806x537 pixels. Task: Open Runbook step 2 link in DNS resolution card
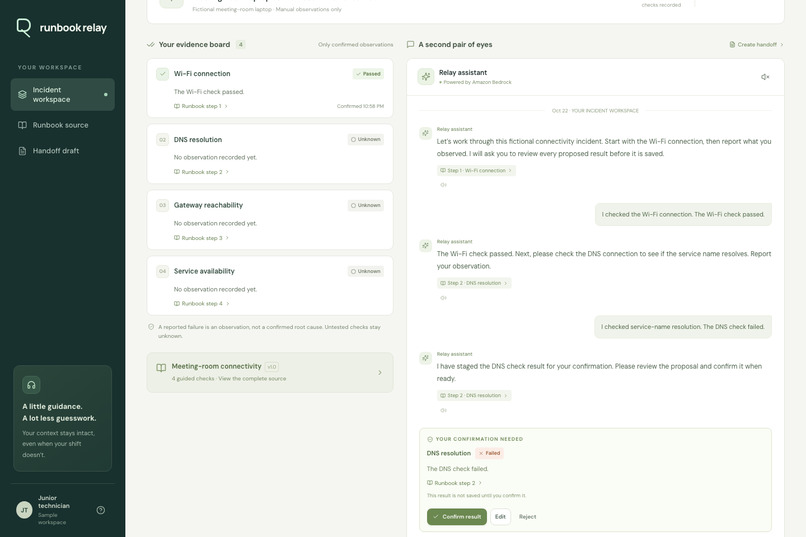[201, 172]
